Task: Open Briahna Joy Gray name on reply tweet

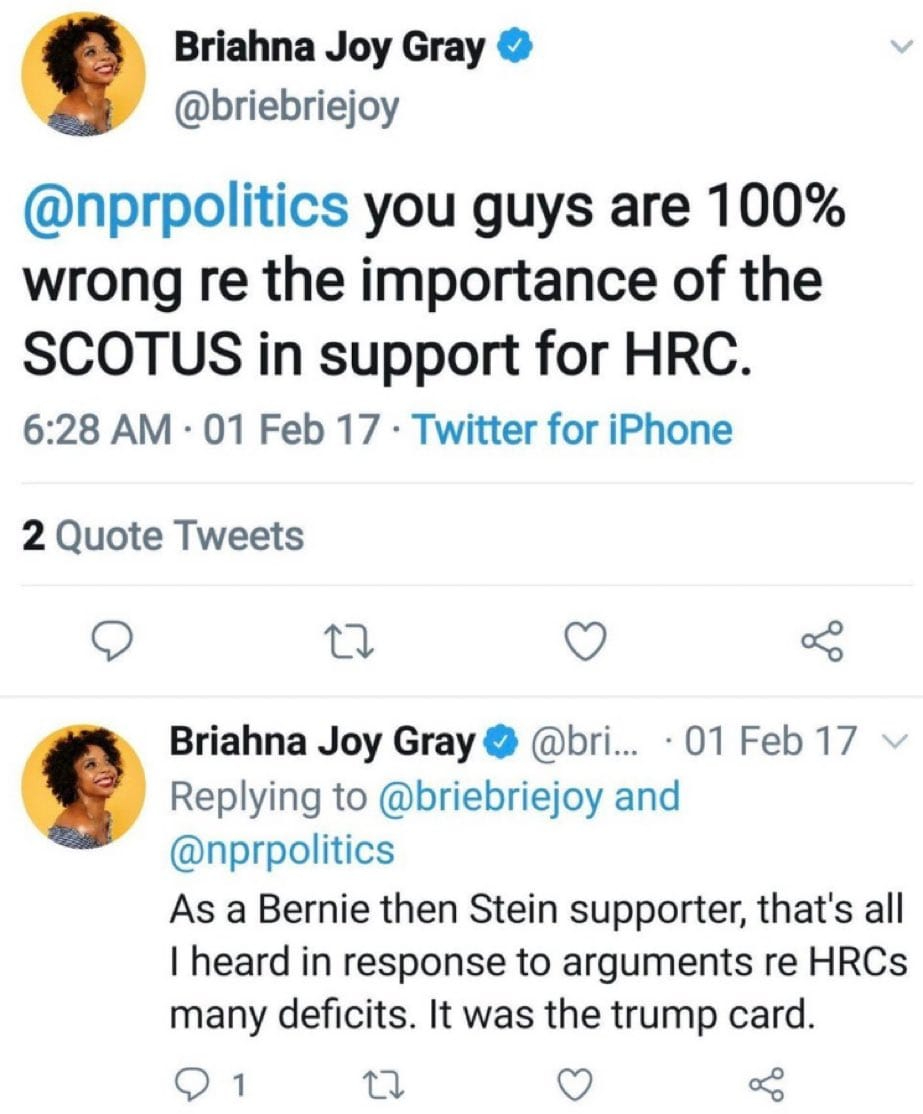Action: [322, 742]
